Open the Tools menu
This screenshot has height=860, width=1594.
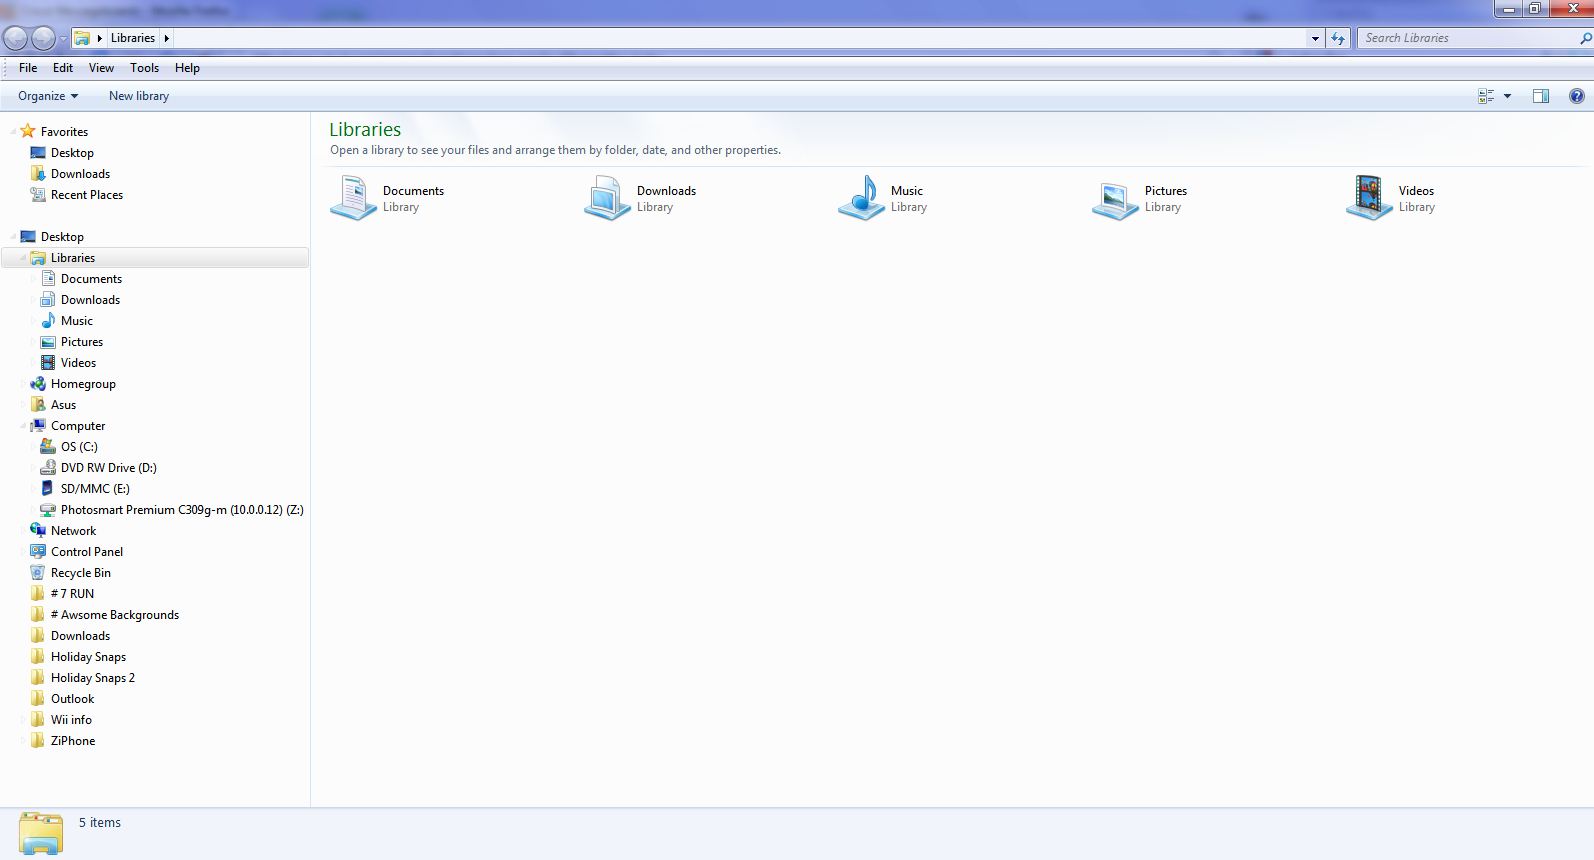coord(144,68)
